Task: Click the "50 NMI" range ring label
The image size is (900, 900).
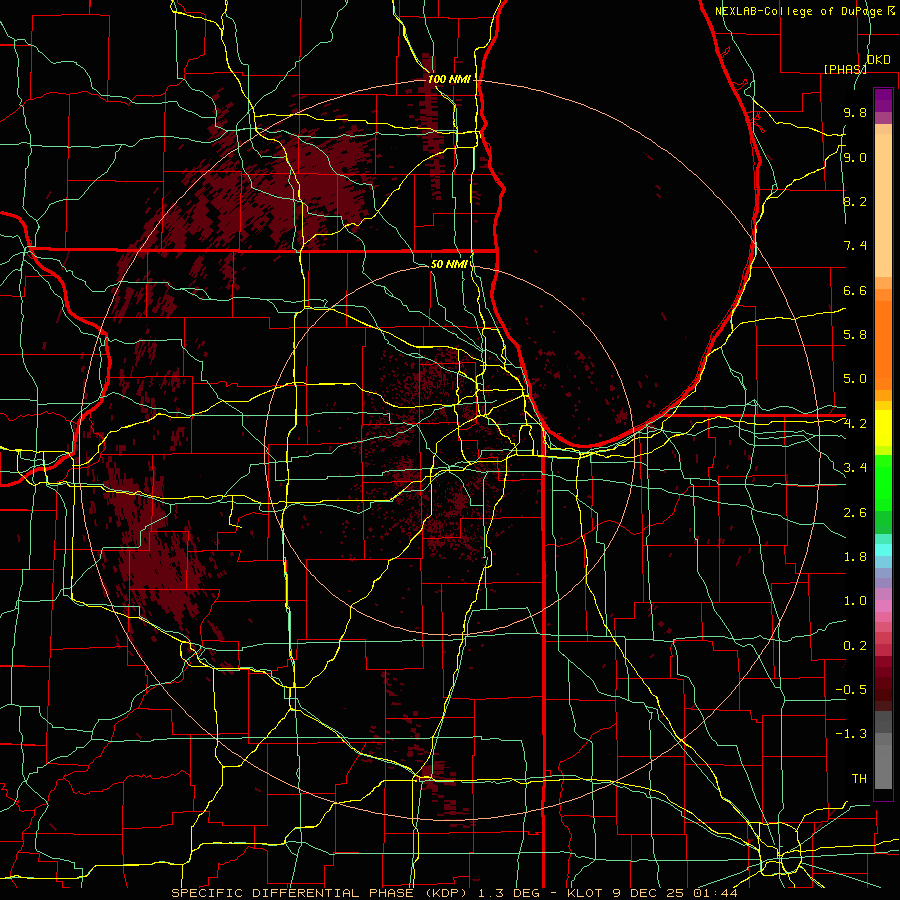Action: (449, 264)
